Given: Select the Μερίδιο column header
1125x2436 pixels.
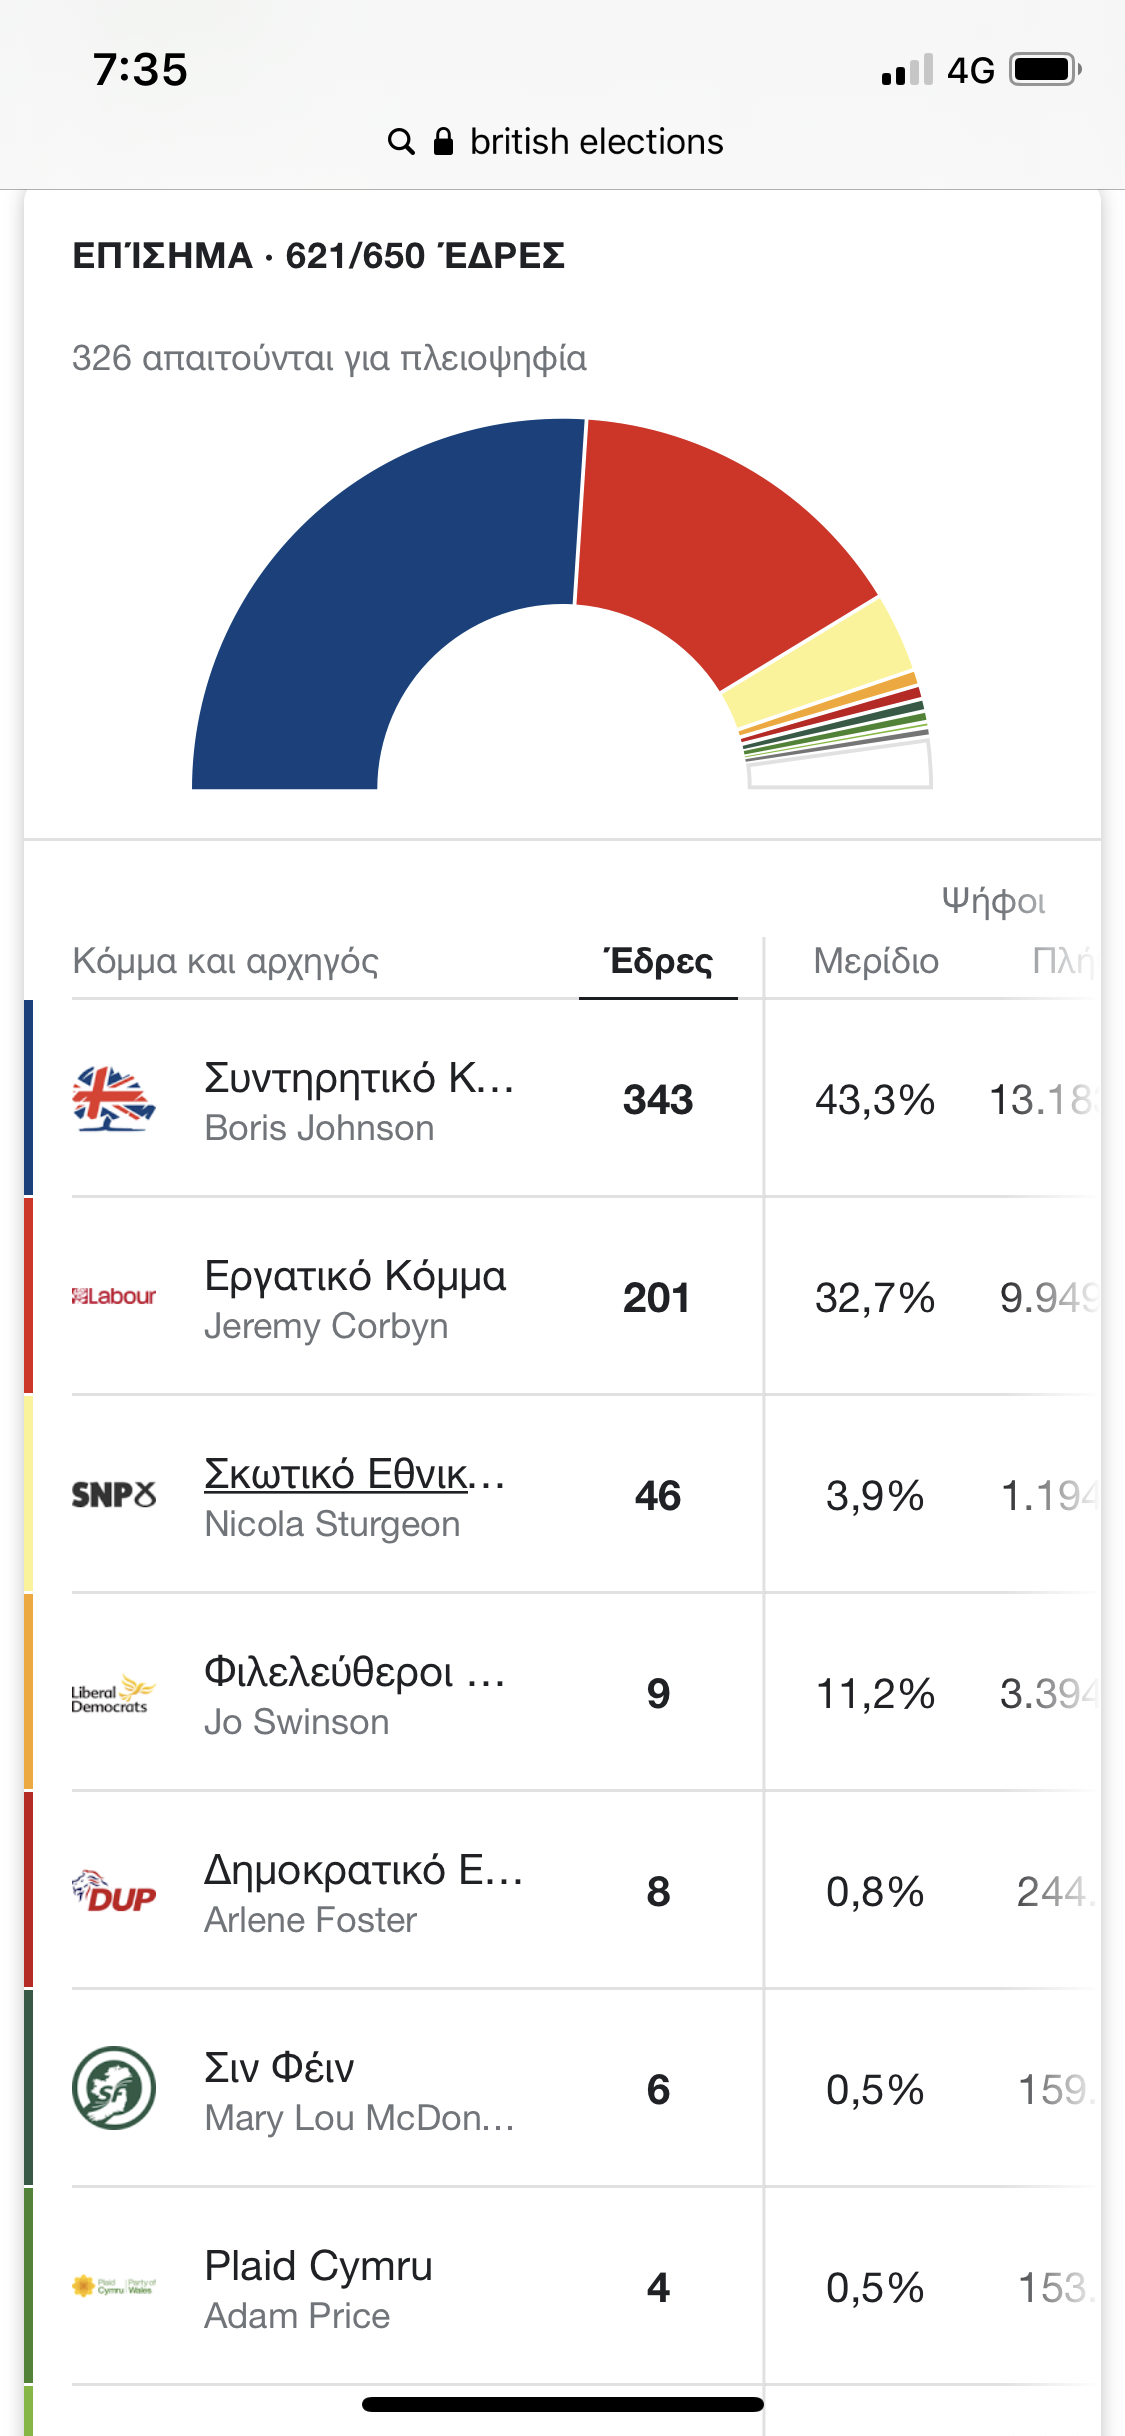Looking at the screenshot, I should coord(876,962).
